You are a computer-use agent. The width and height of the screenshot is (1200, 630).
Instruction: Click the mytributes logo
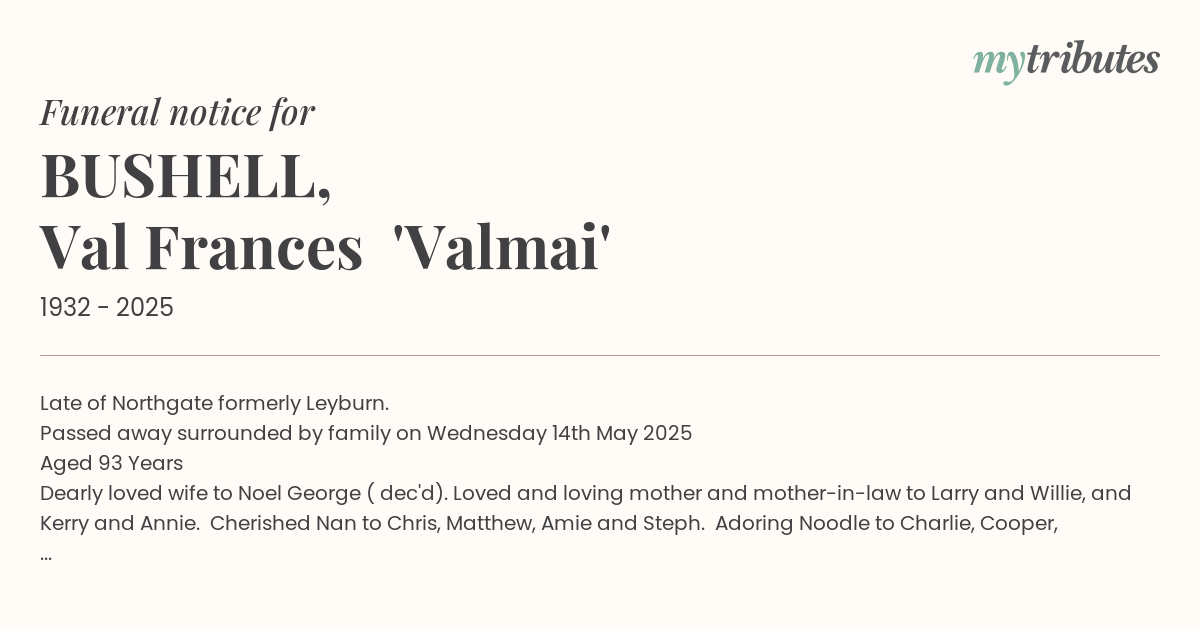1066,61
